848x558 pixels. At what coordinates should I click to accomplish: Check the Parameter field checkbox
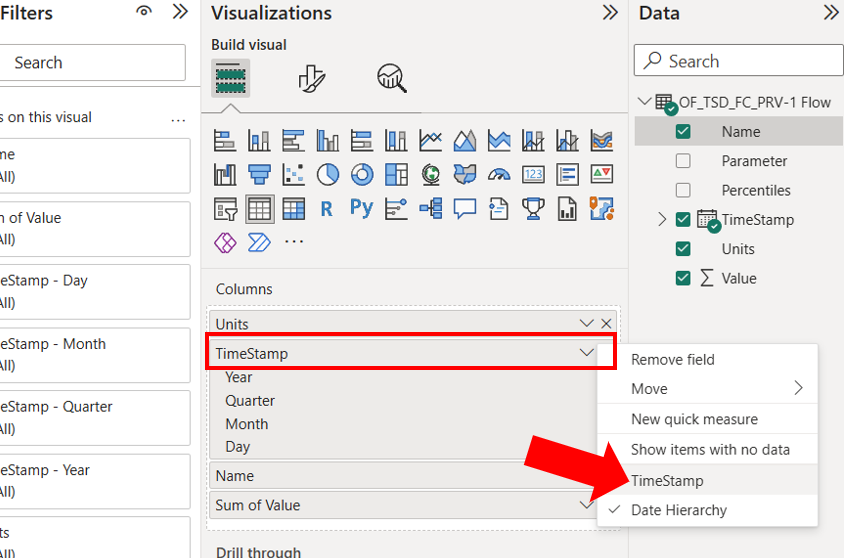pyautogui.click(x=683, y=161)
